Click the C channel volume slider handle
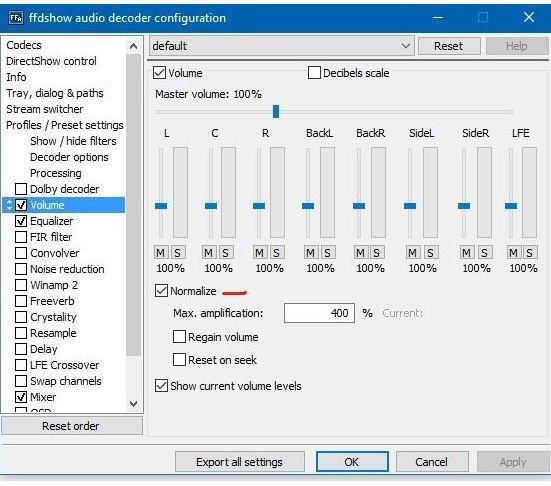The width and height of the screenshot is (551, 486). tap(211, 206)
